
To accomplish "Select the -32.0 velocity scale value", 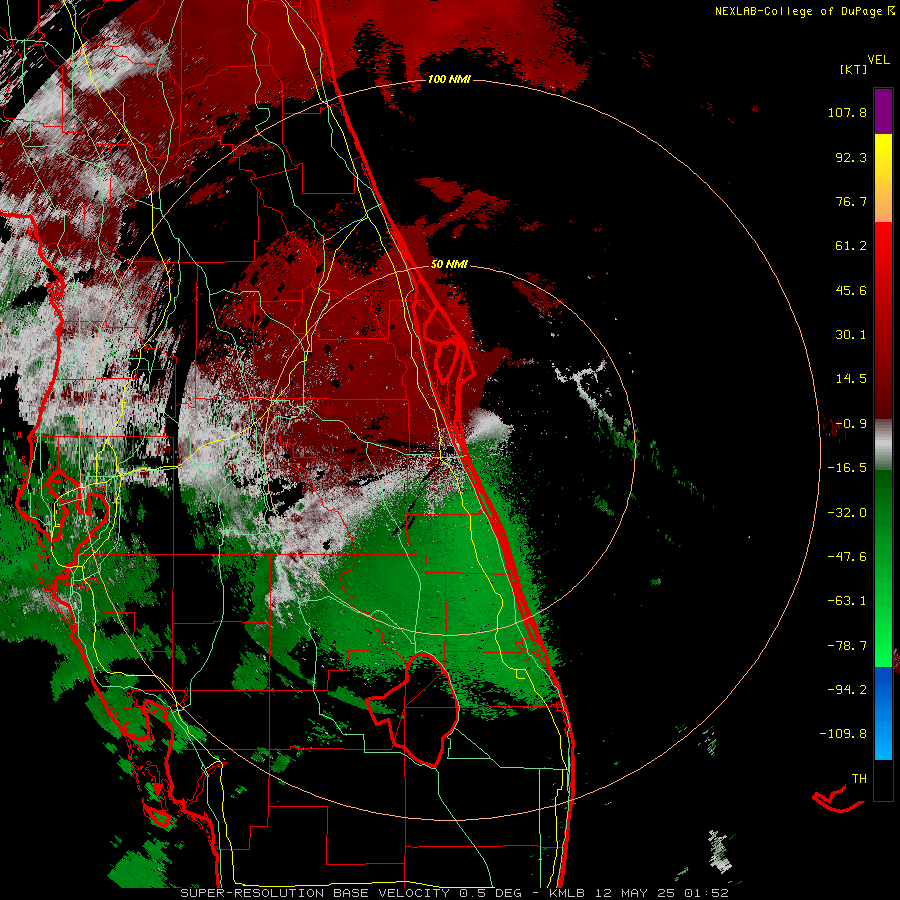I will (847, 513).
